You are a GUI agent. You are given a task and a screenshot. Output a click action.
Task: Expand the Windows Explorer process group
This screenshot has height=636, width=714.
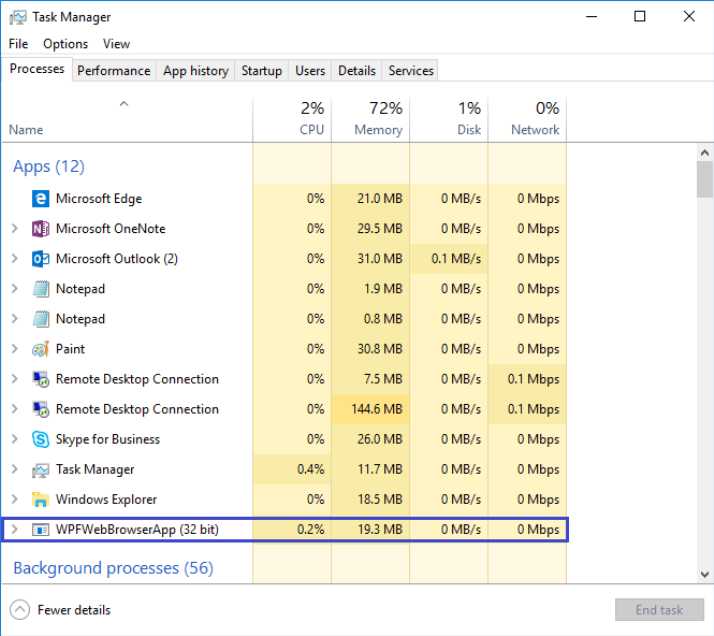(15, 499)
